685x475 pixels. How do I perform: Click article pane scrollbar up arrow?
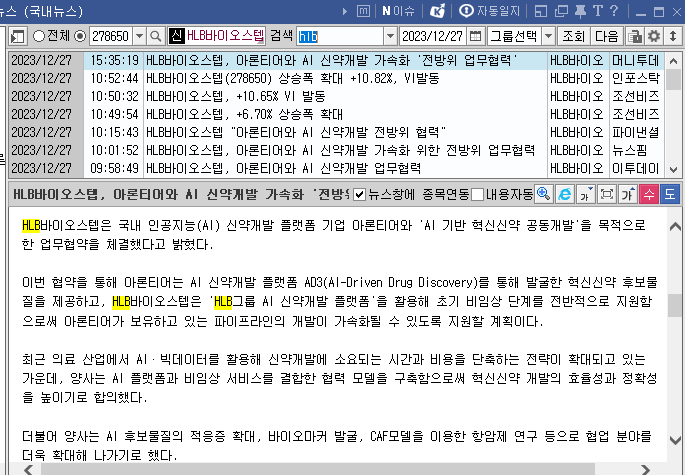pyautogui.click(x=675, y=226)
